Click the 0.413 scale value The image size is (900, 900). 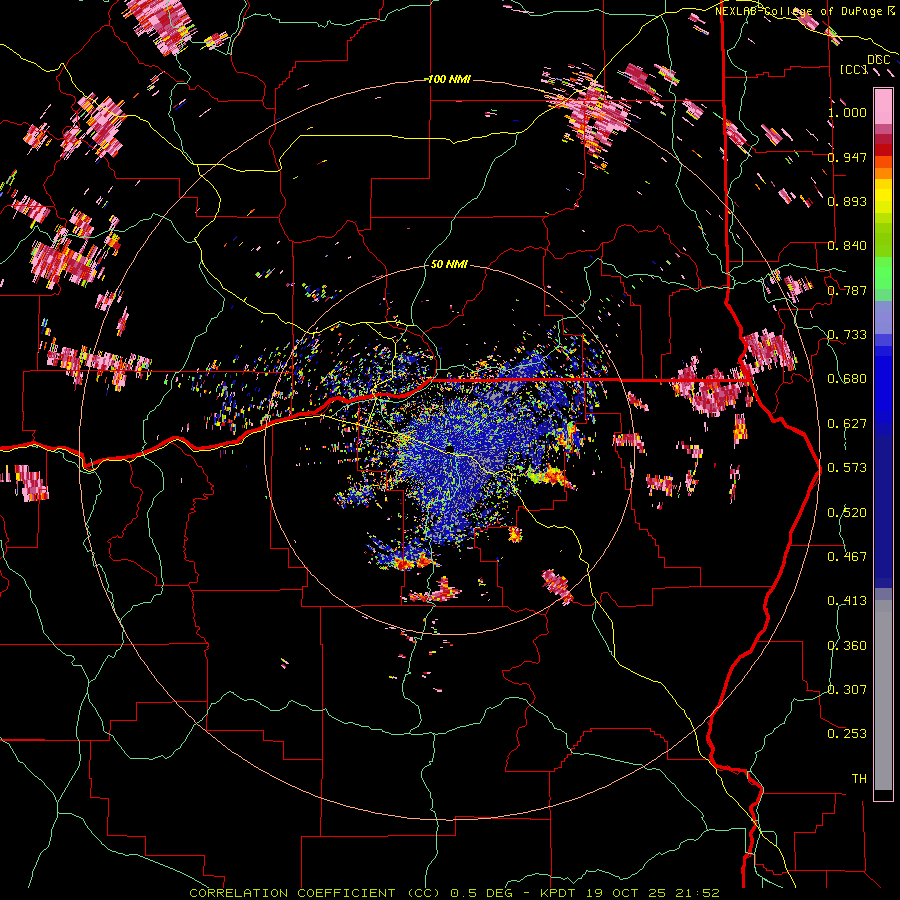click(x=847, y=601)
